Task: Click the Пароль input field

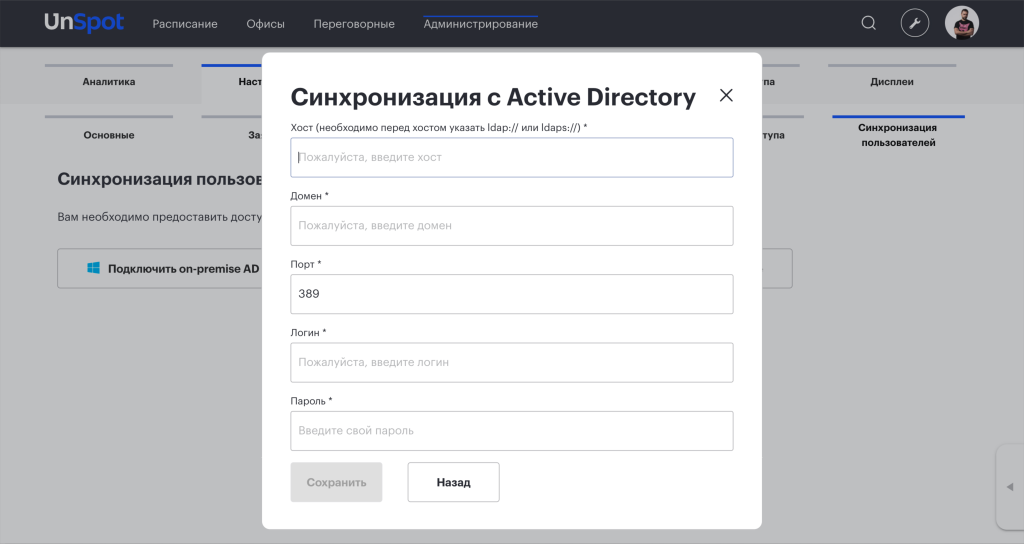Action: 511,431
